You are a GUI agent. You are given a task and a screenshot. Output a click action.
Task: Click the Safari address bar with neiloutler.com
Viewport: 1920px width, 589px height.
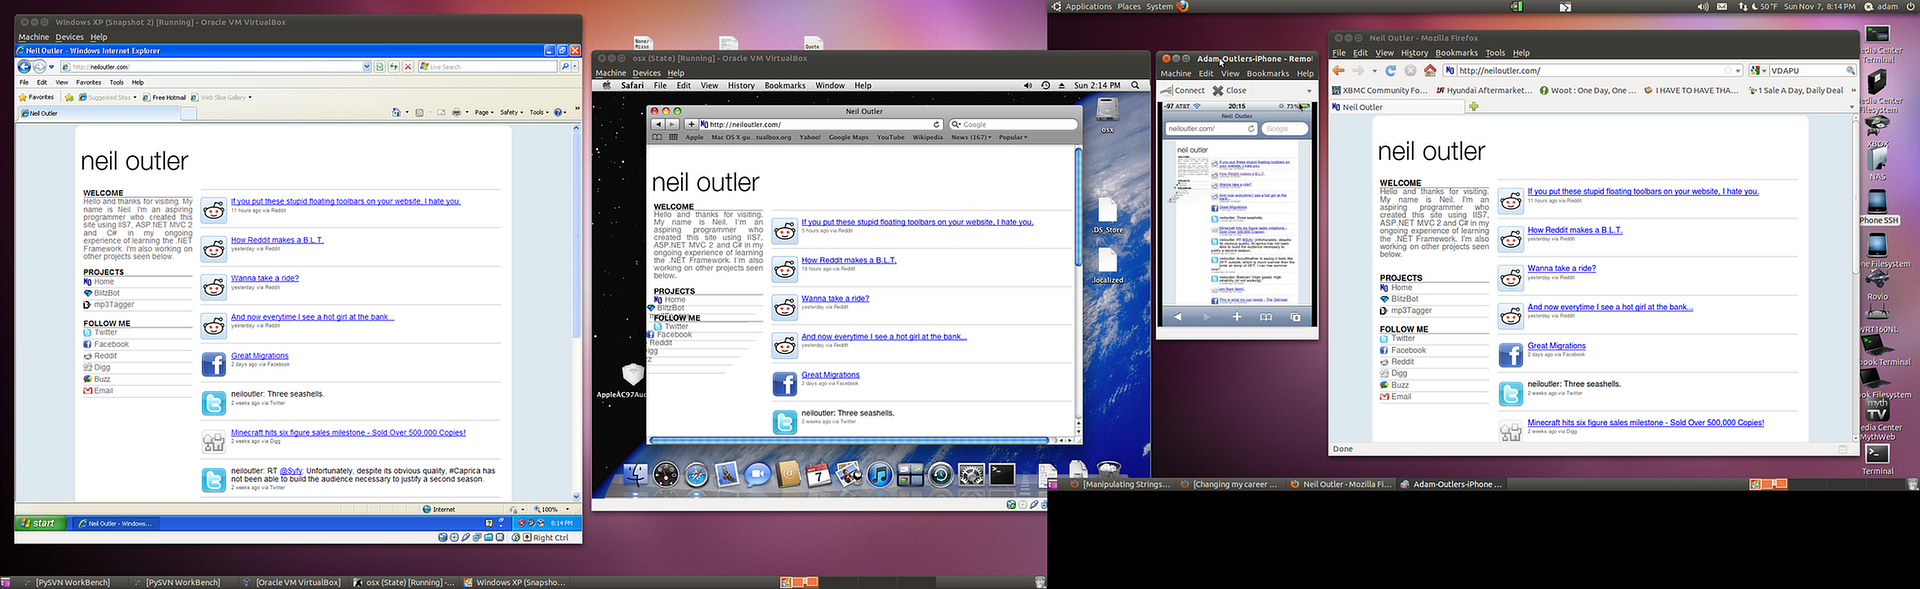(820, 125)
